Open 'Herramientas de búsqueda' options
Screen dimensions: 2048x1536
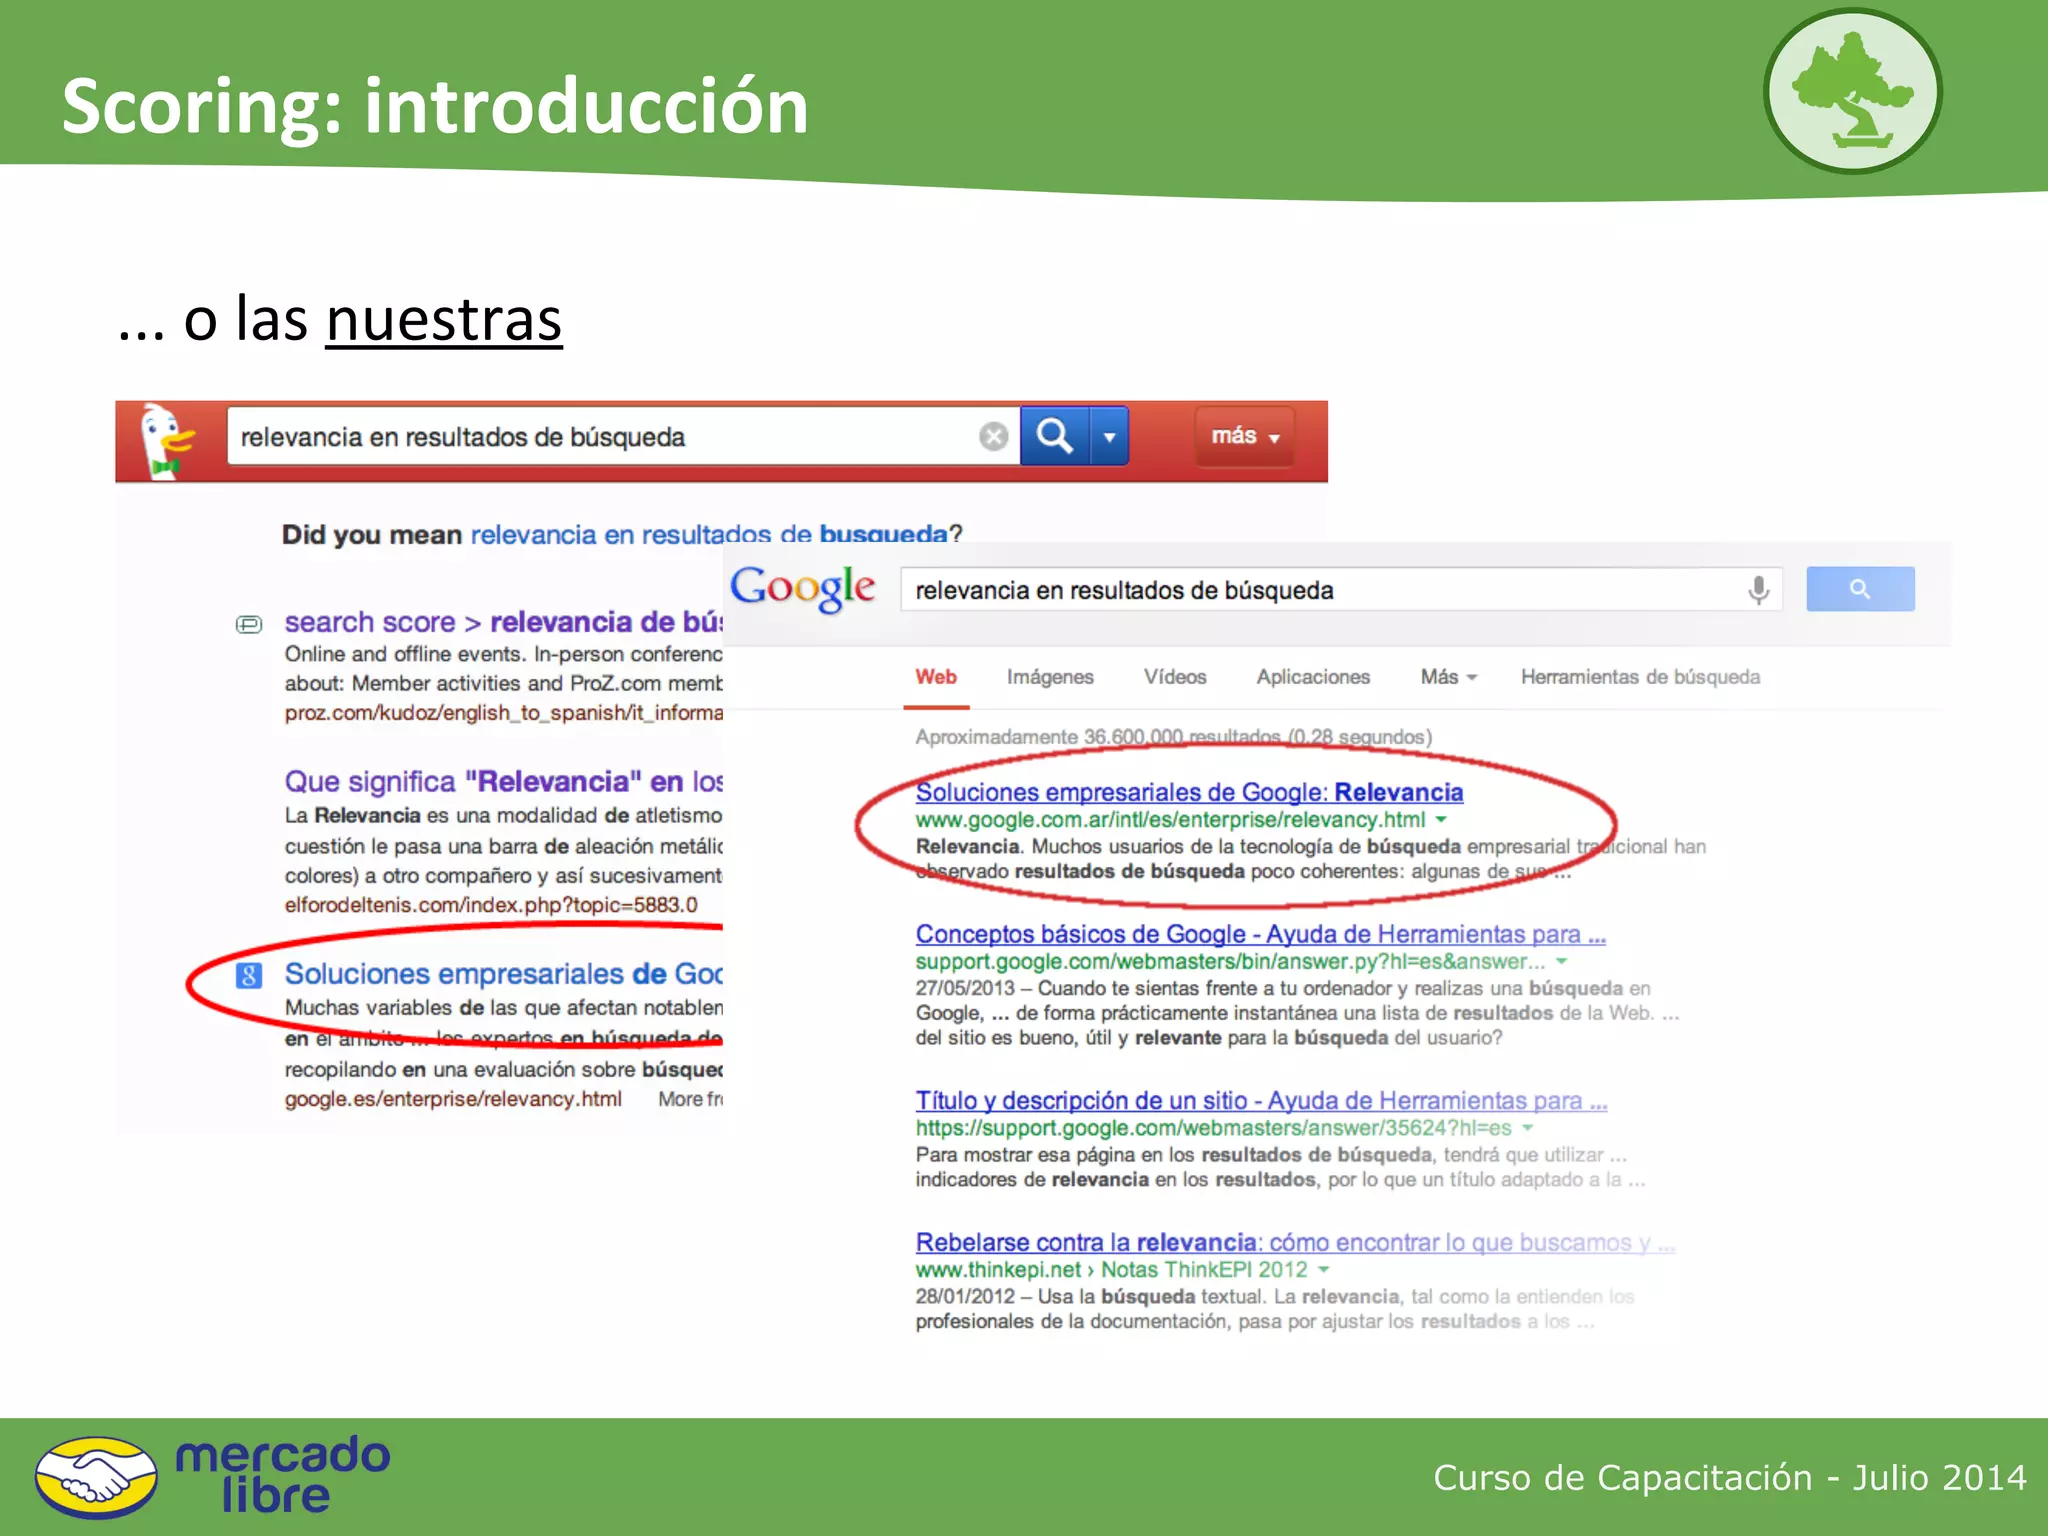(1640, 677)
